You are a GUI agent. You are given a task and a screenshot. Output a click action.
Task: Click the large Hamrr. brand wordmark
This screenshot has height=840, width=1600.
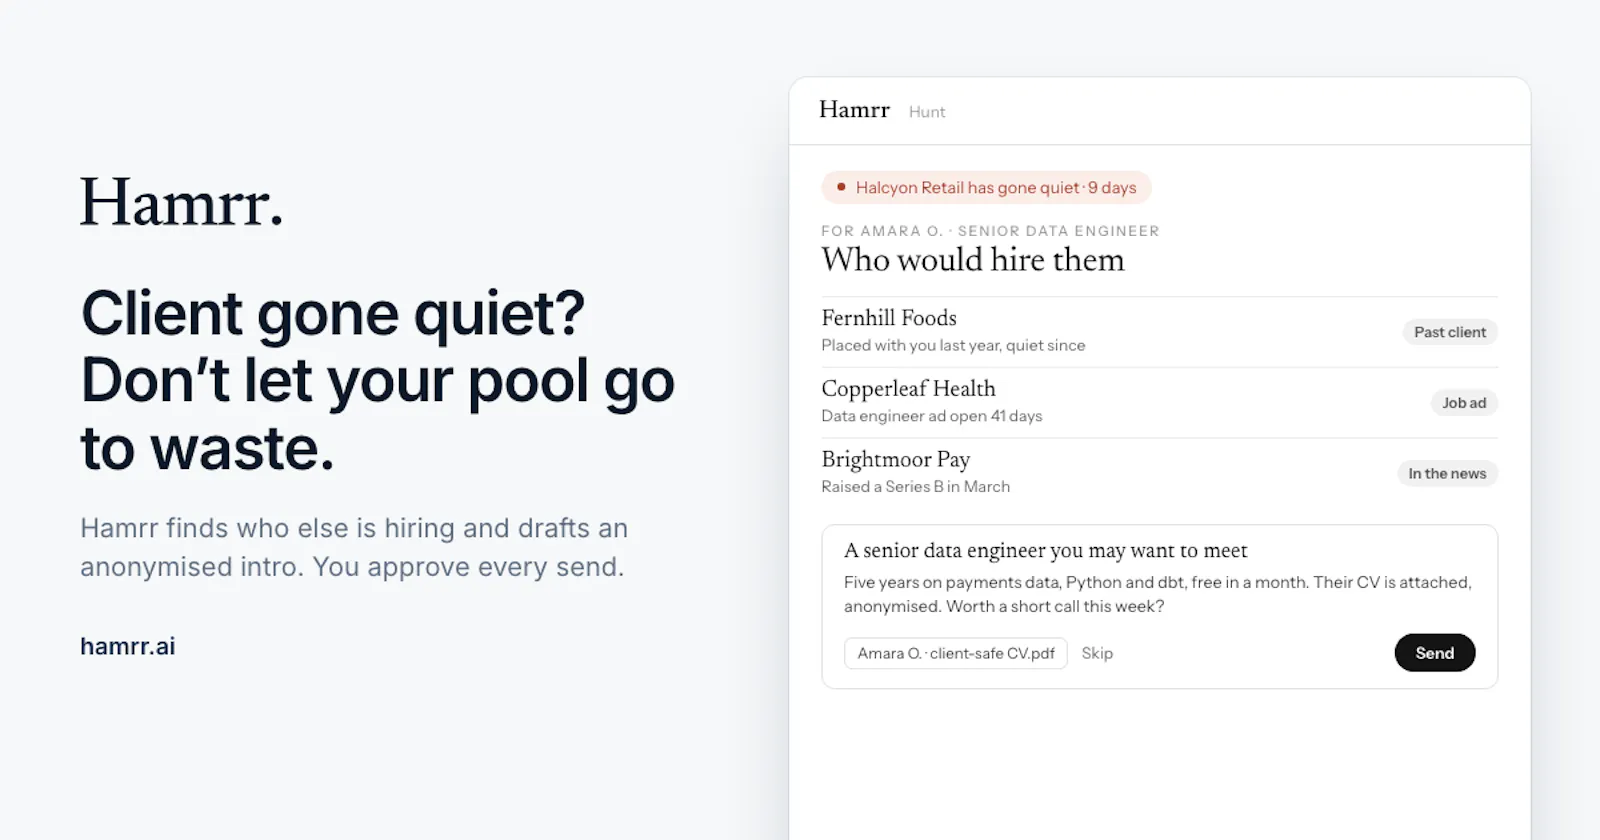point(182,203)
